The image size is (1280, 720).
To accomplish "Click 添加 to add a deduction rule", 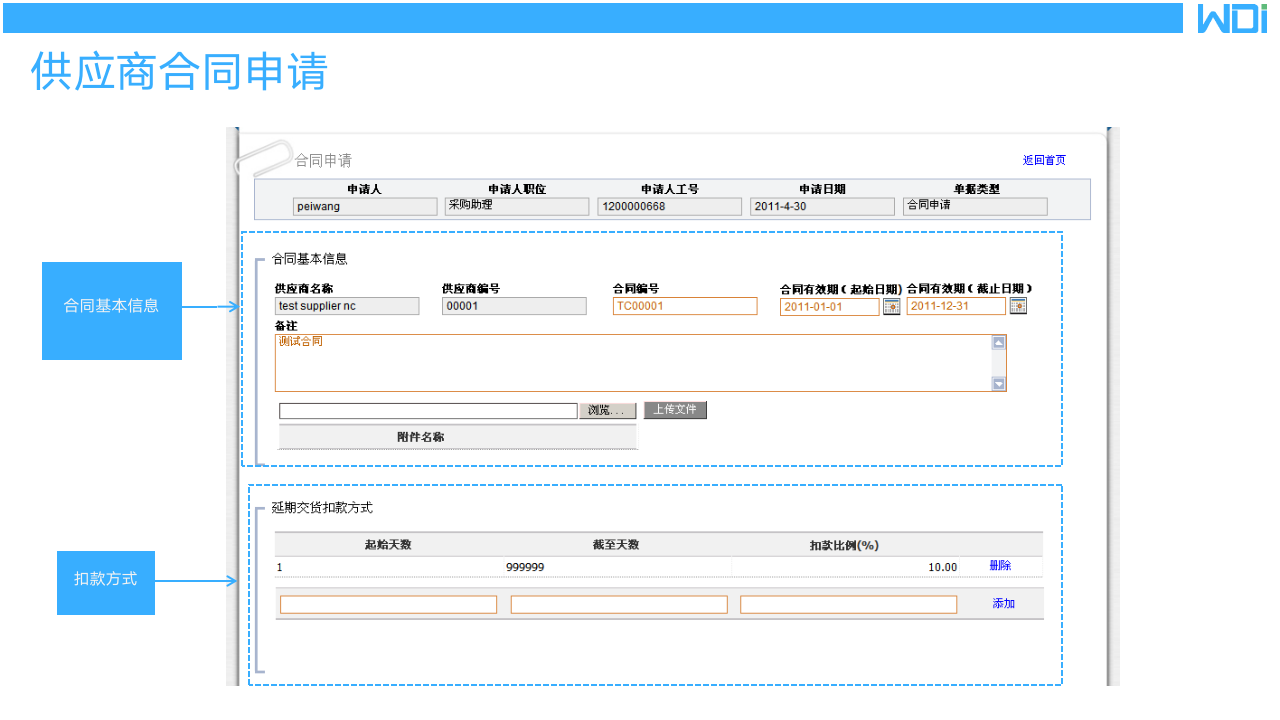I will (1004, 603).
